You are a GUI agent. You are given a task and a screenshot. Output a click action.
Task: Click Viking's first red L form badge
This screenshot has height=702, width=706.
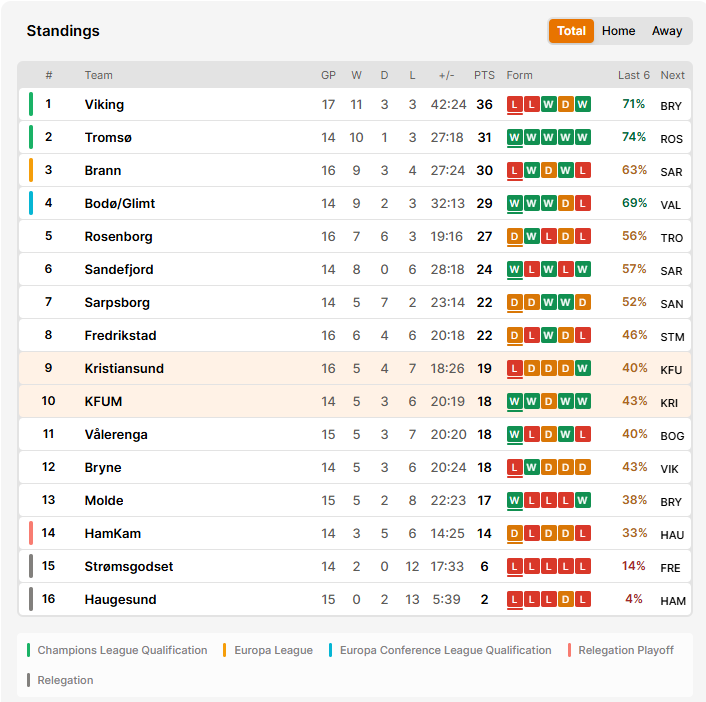[515, 104]
